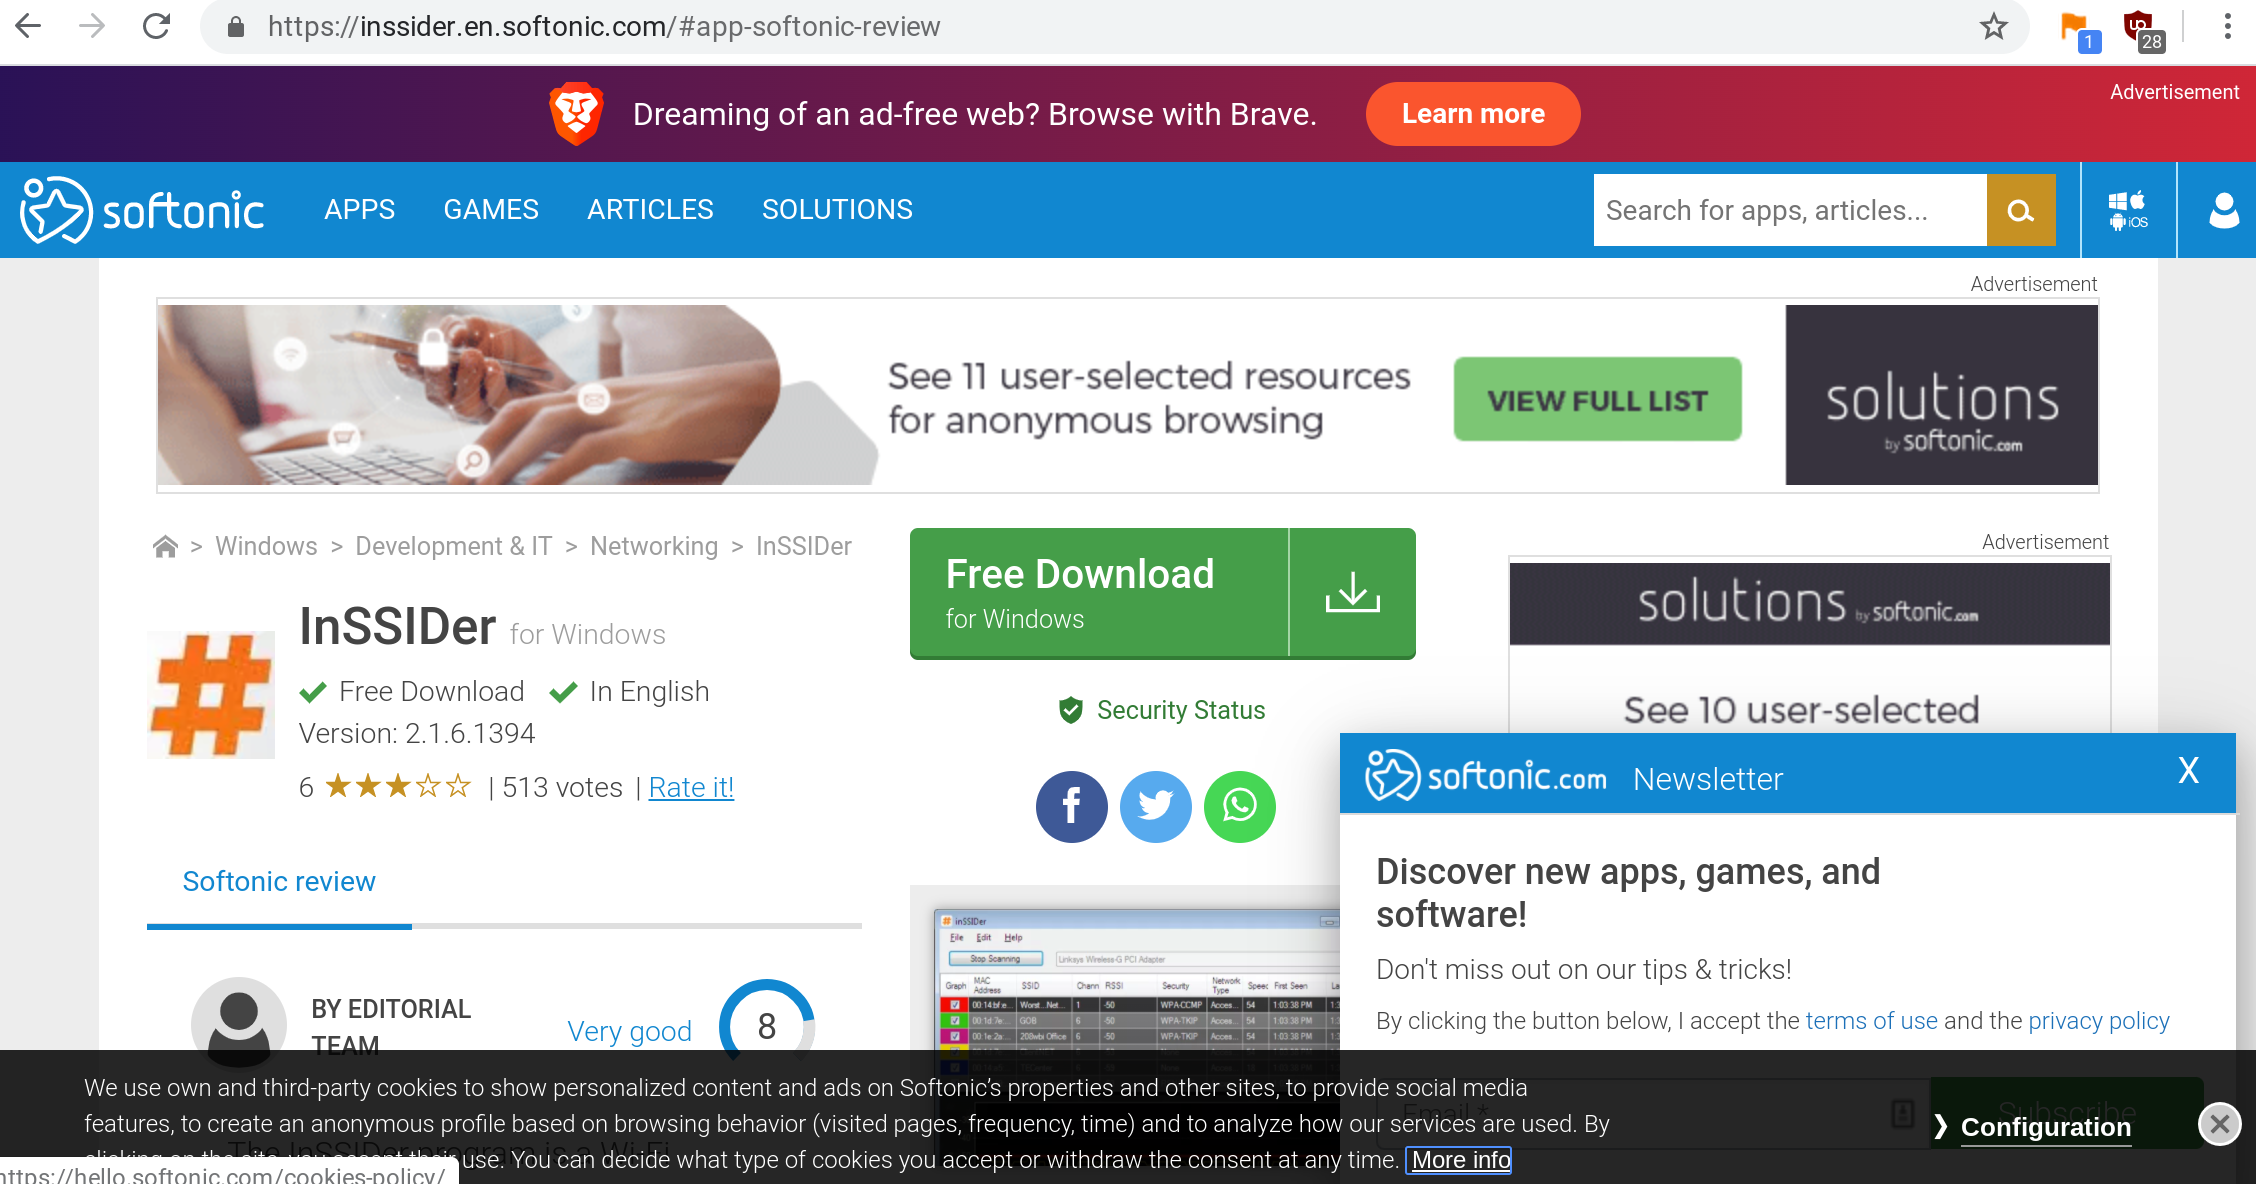The width and height of the screenshot is (2256, 1184).
Task: Click the APPS menu item
Action: [358, 209]
